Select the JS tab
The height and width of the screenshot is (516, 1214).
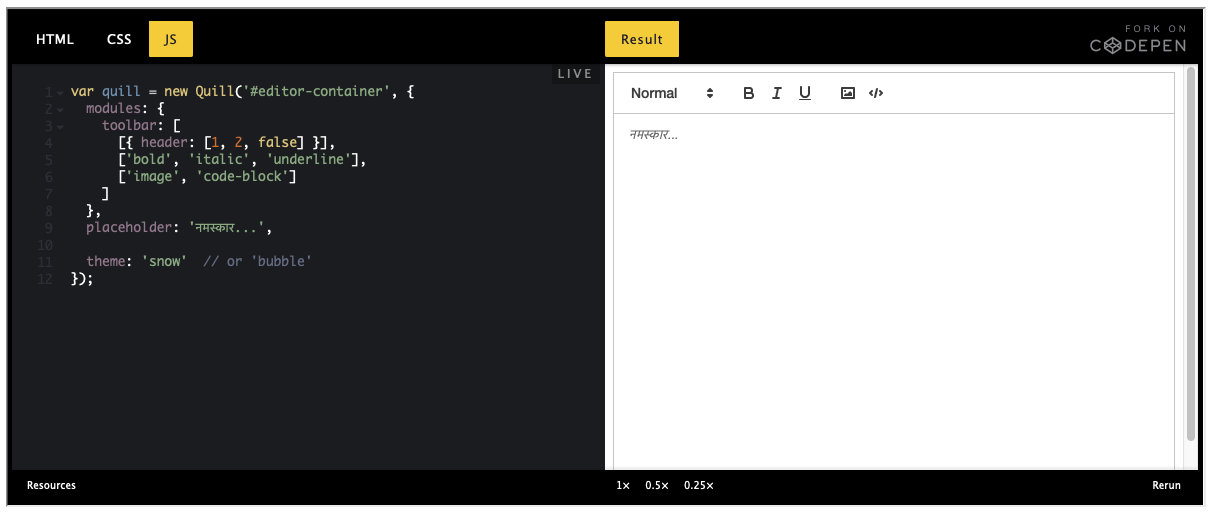click(171, 39)
